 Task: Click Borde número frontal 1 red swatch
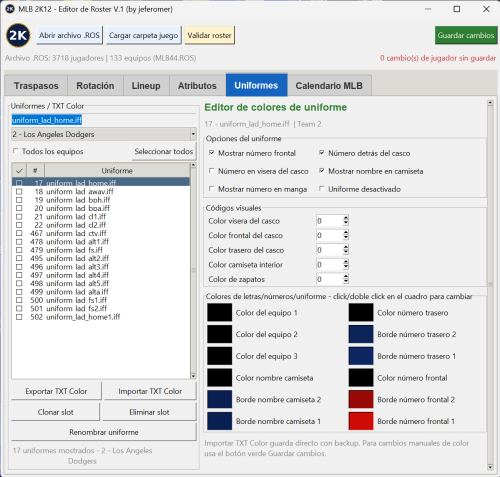click(x=361, y=421)
